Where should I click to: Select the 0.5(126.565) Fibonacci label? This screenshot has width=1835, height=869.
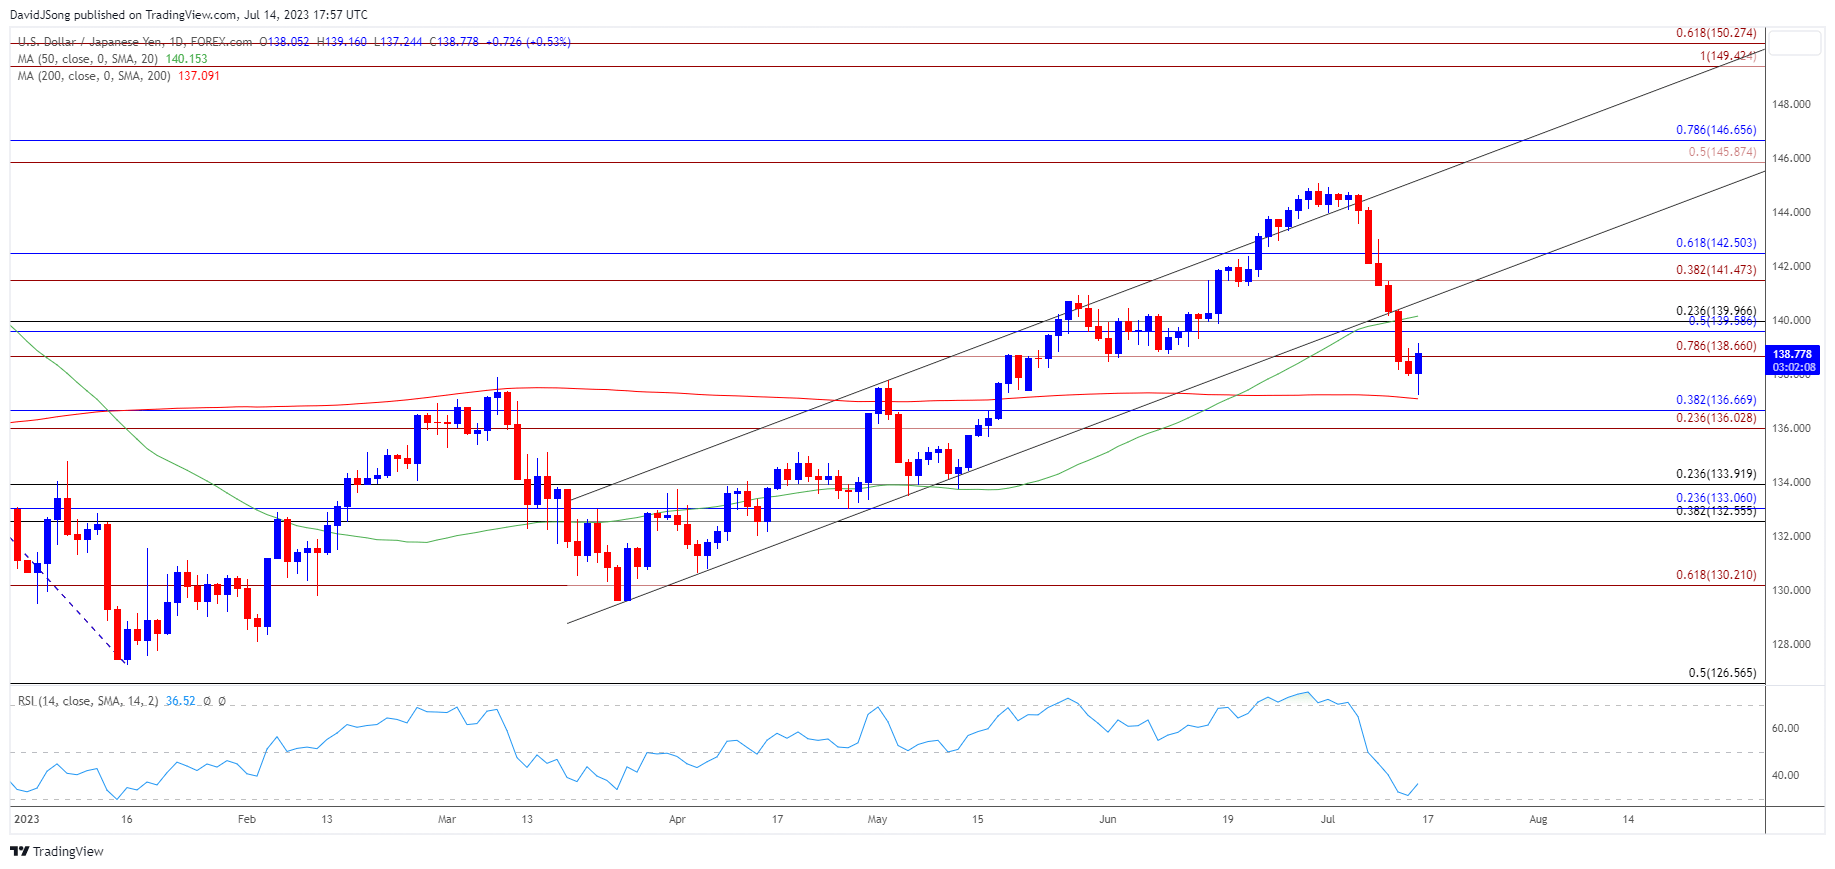[1722, 673]
